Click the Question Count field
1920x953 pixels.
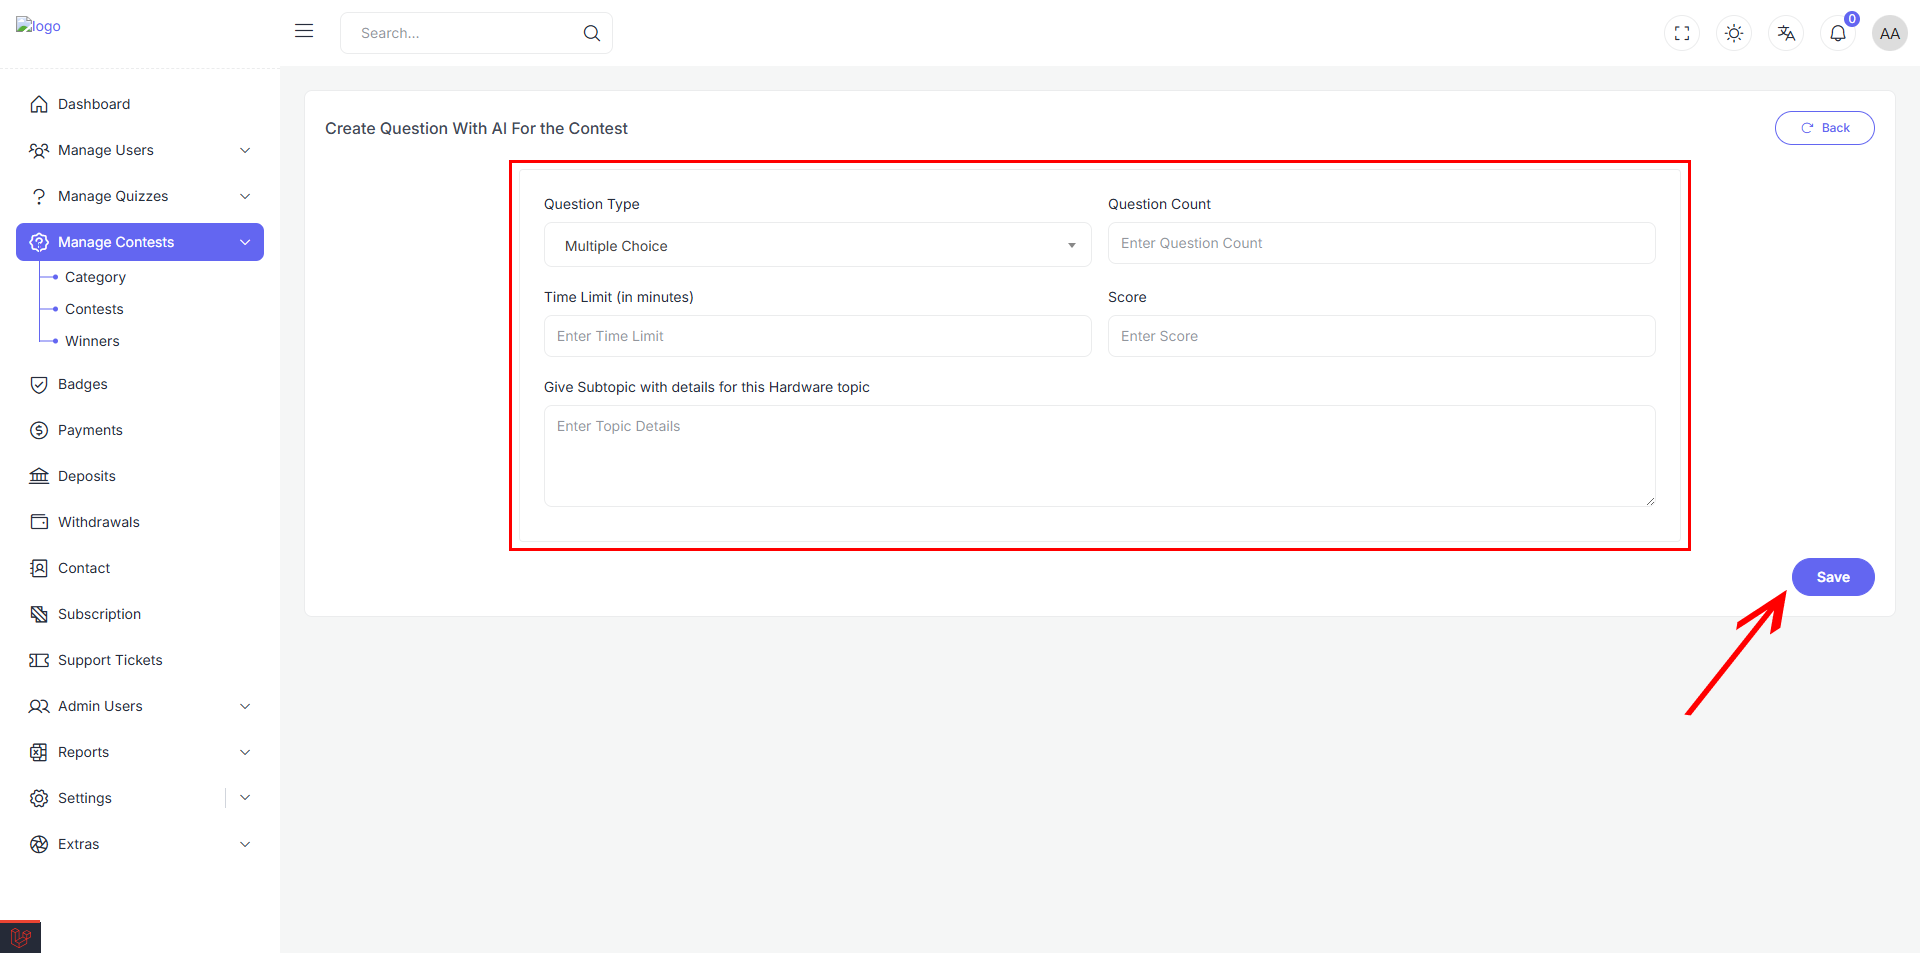[1381, 243]
